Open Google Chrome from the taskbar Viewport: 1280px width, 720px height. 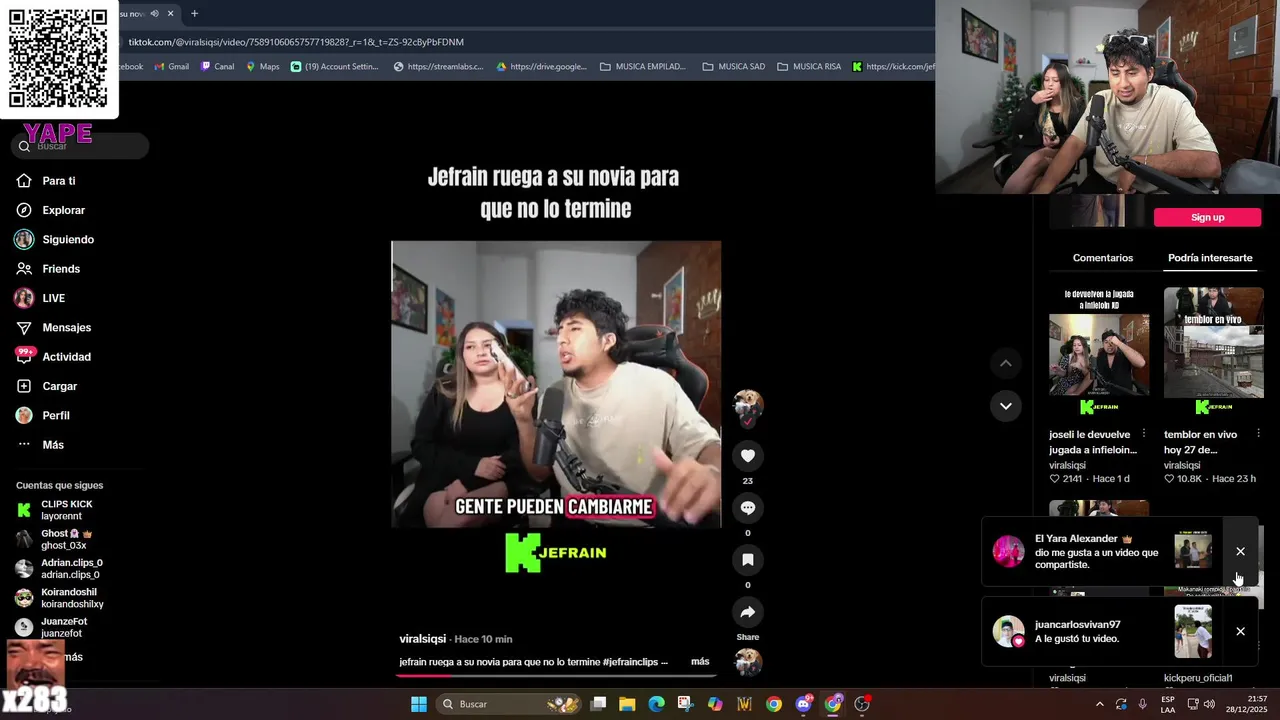(x=774, y=704)
